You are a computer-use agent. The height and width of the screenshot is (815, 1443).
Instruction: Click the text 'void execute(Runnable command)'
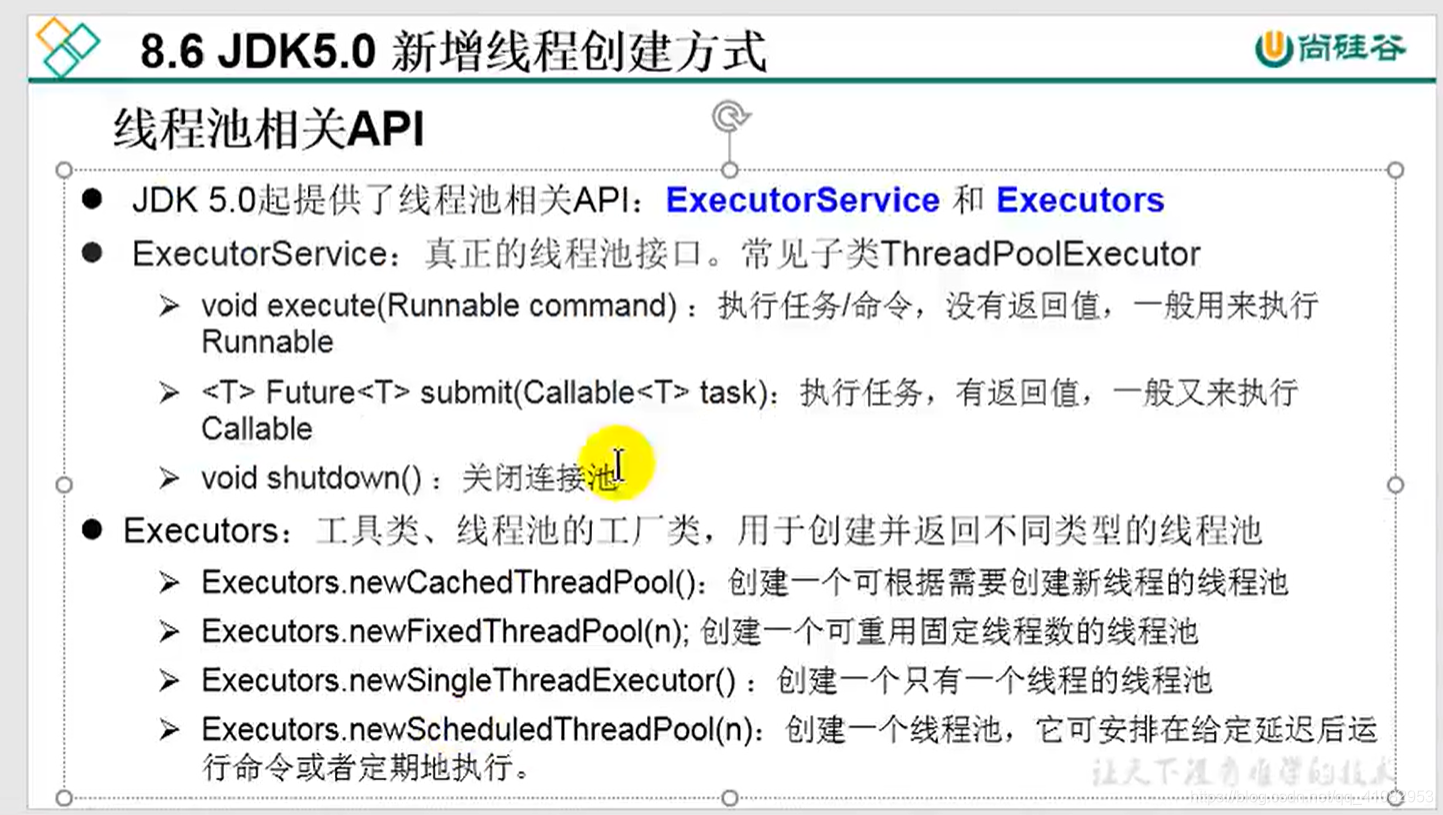pyautogui.click(x=439, y=305)
